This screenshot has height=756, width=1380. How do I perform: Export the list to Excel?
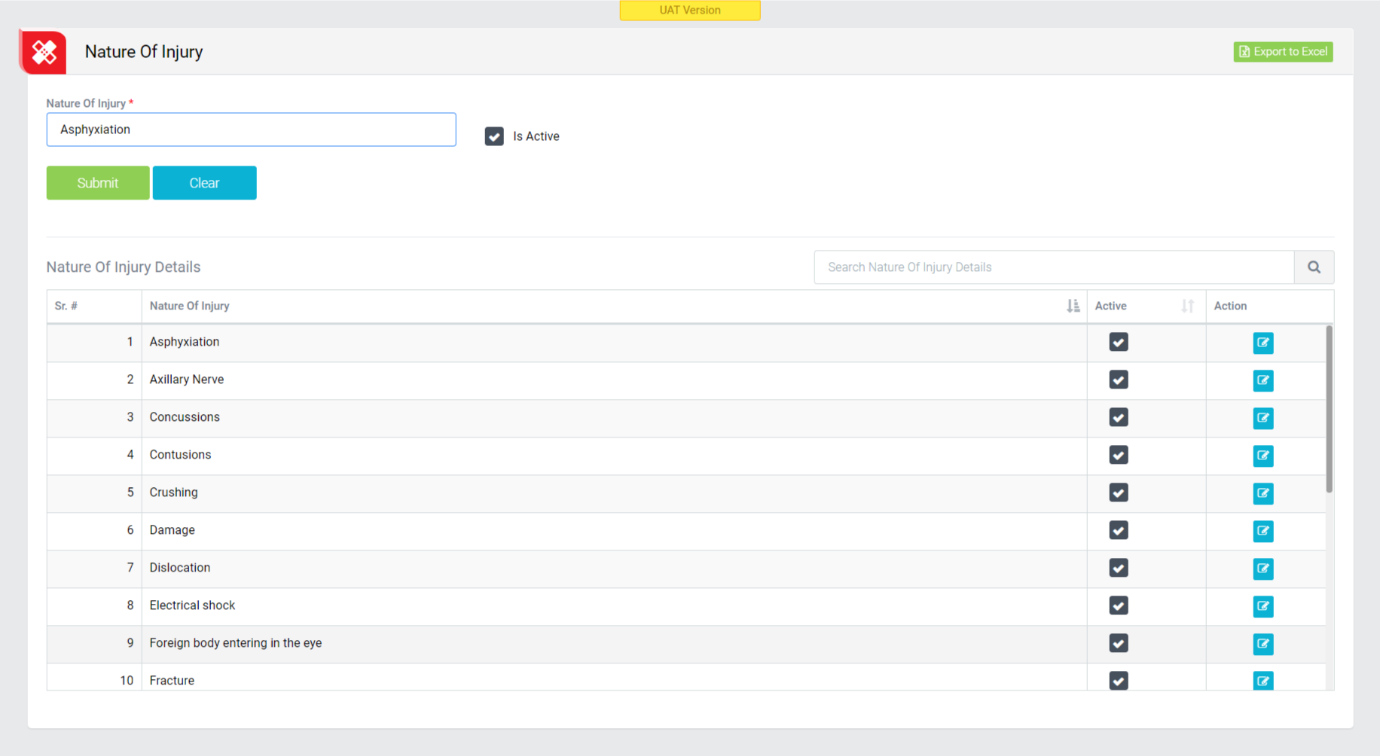tap(1283, 52)
